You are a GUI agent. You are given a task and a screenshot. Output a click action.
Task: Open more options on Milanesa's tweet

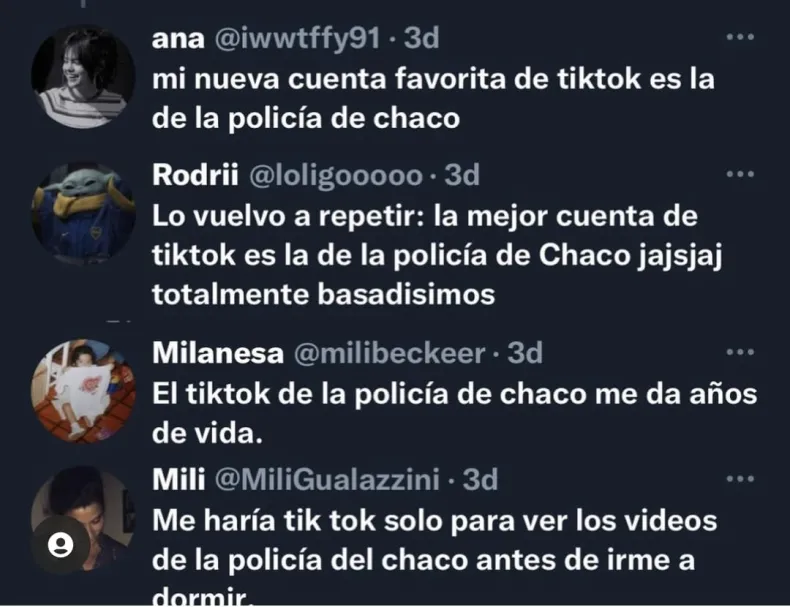pos(740,352)
